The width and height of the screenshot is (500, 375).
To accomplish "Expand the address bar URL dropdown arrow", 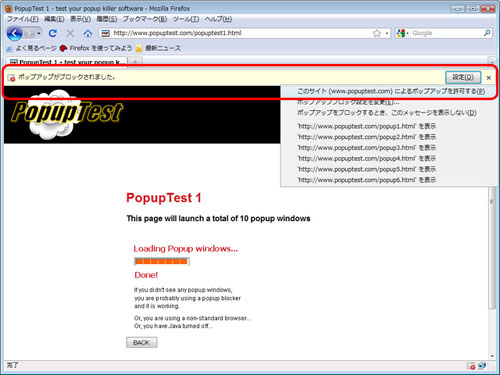I will pos(387,33).
